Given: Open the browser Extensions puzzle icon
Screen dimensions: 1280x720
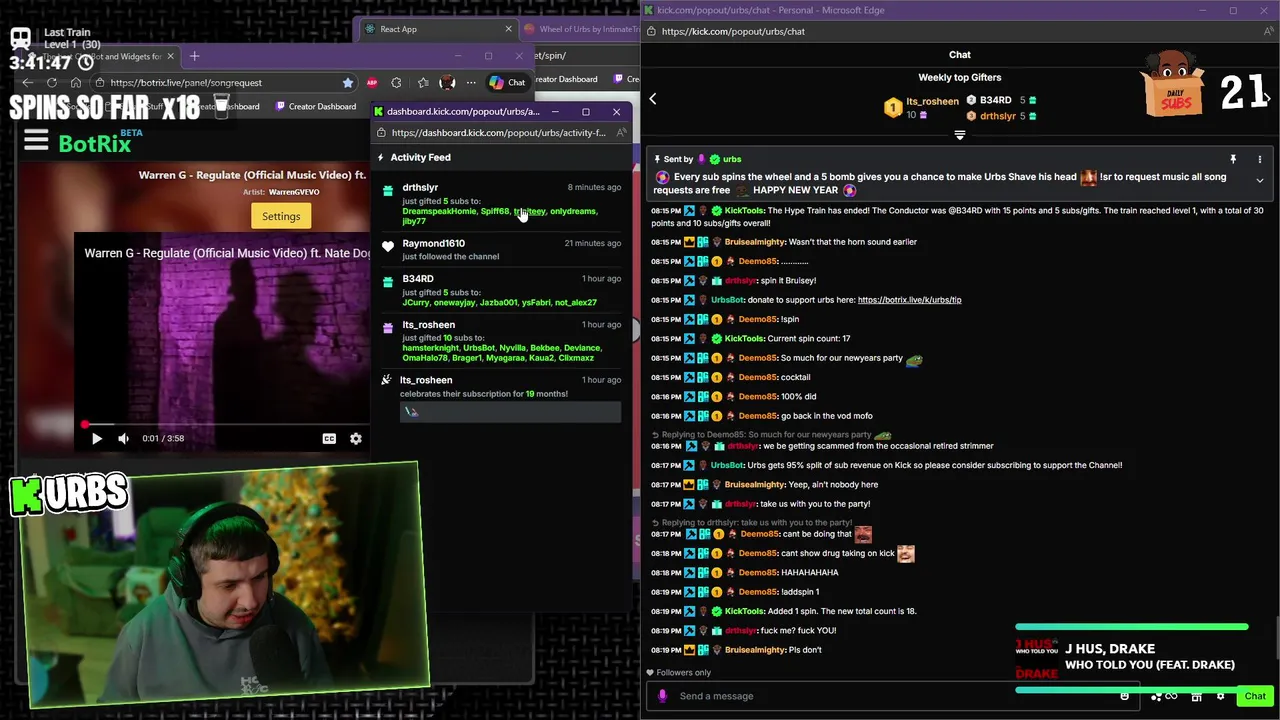Looking at the screenshot, I should [x=396, y=83].
